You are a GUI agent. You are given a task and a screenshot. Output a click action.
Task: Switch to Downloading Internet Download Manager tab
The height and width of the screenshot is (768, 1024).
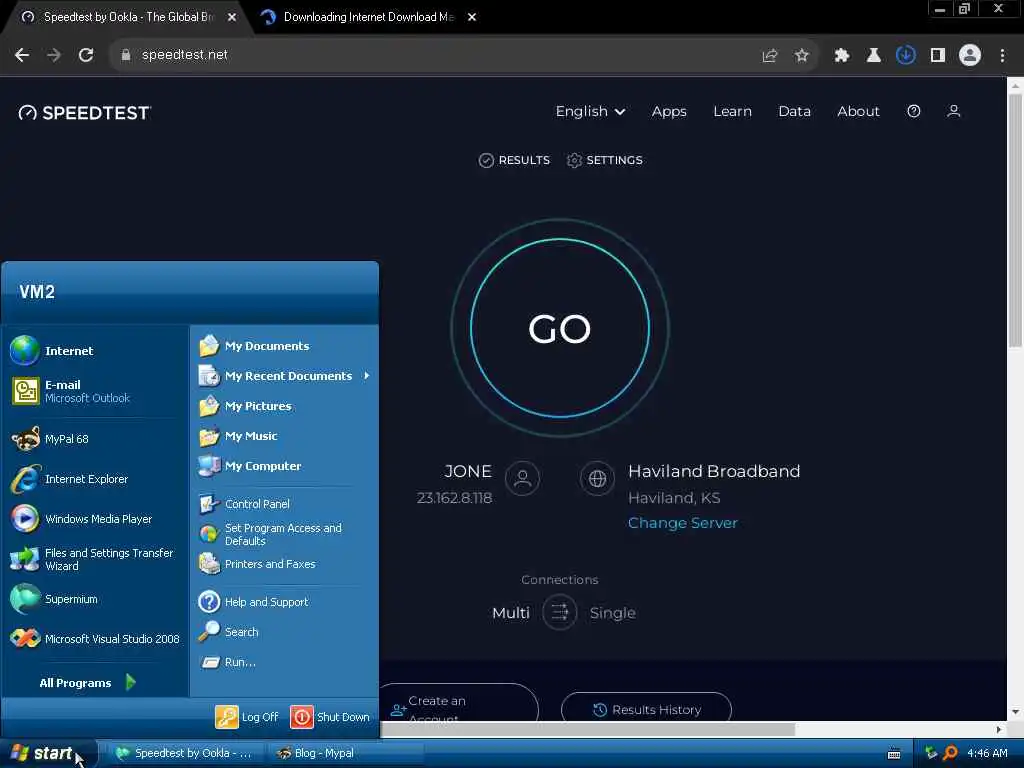369,18
